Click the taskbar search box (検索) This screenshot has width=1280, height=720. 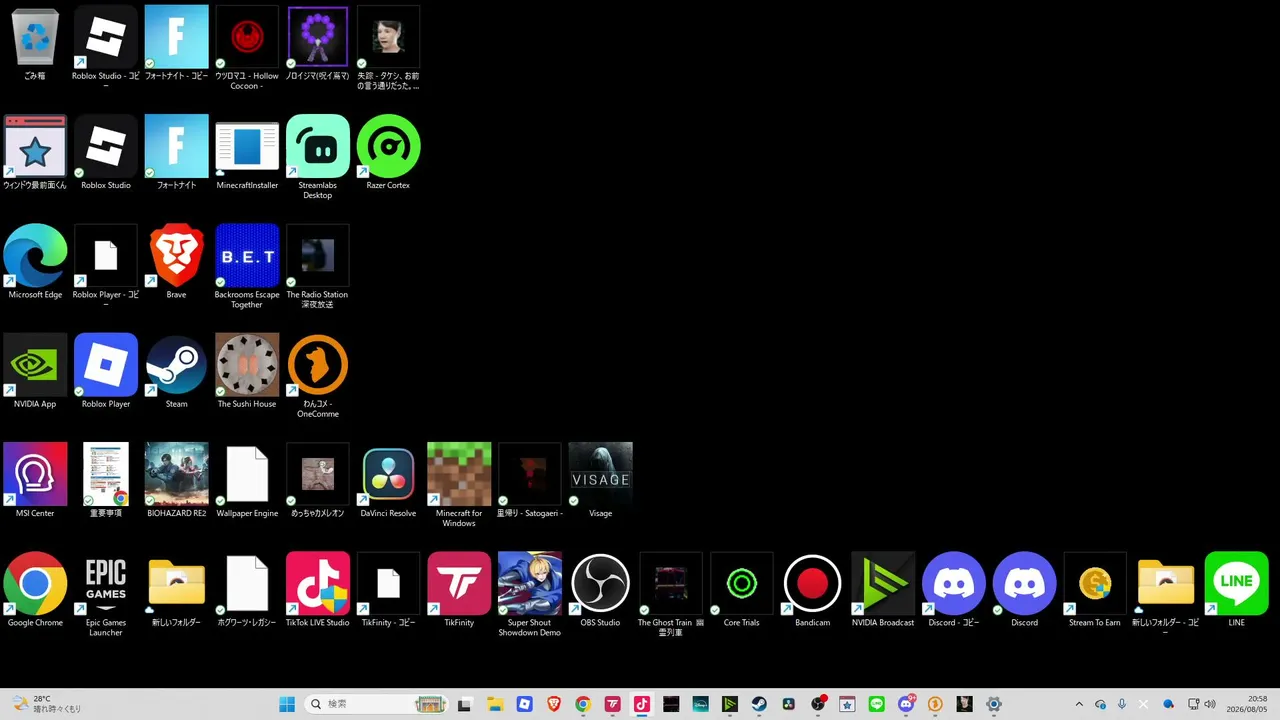pos(376,704)
